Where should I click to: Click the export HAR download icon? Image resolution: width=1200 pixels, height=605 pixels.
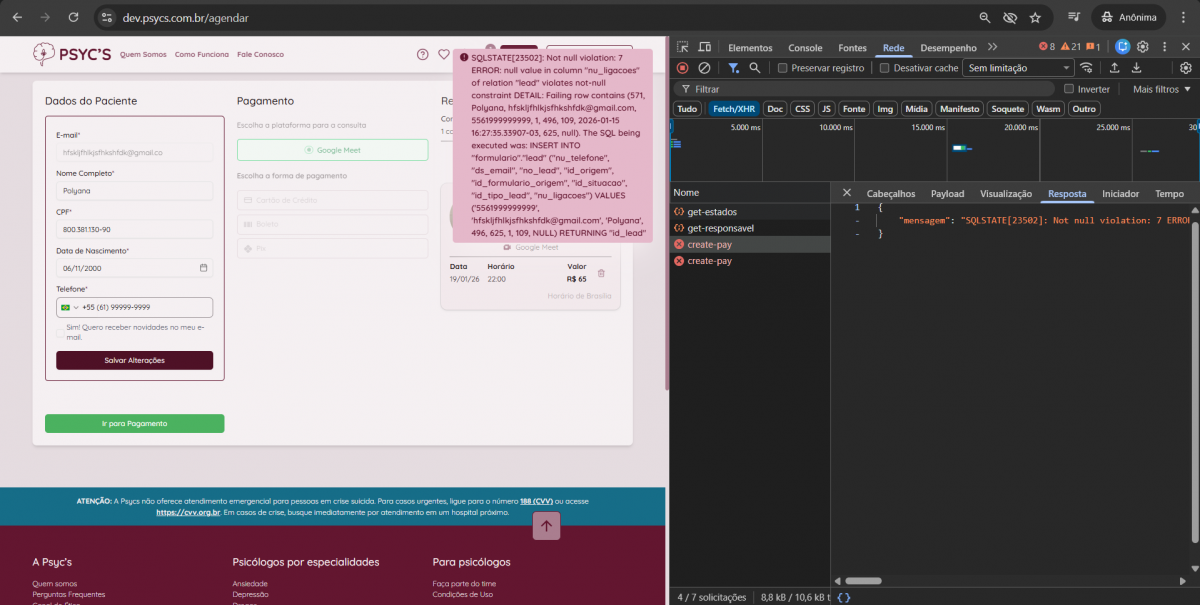(1137, 68)
